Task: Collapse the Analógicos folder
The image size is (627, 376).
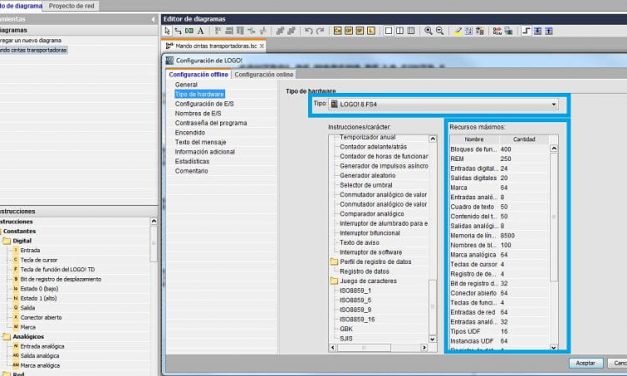Action: [x=6, y=337]
